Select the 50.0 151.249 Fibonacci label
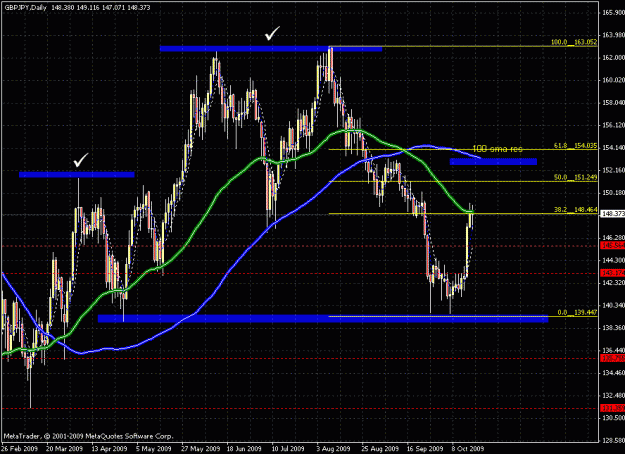The height and width of the screenshot is (454, 625). point(575,177)
